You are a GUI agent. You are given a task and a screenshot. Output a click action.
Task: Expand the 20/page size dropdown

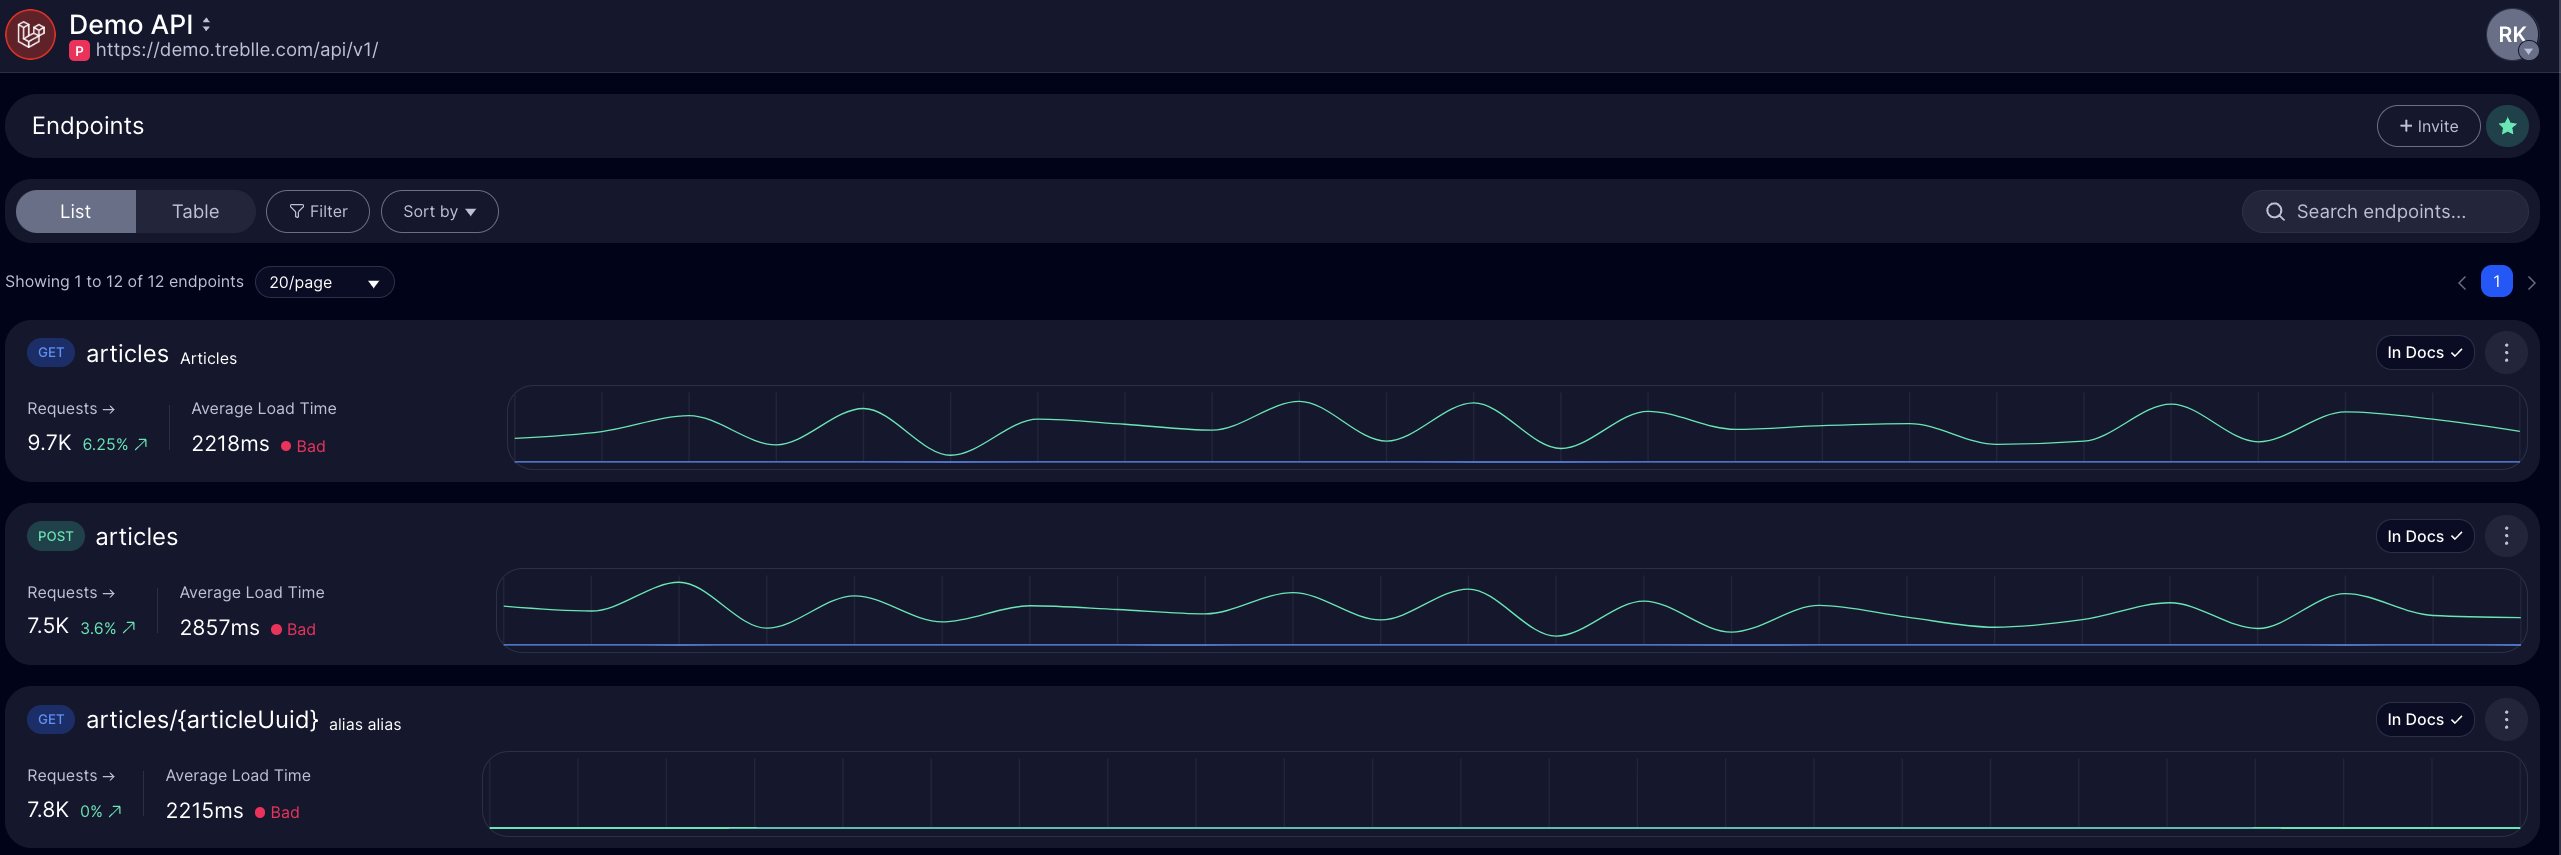tap(324, 283)
